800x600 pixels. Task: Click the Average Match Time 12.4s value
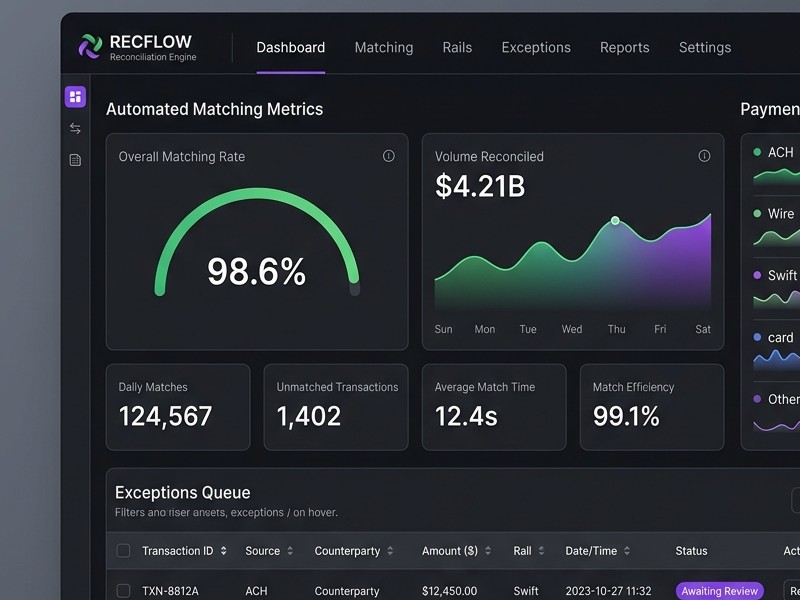[466, 416]
